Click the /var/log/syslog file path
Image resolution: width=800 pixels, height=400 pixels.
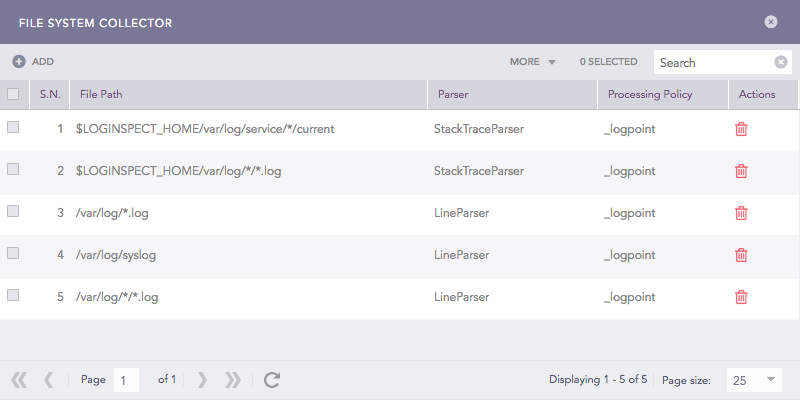tap(116, 255)
